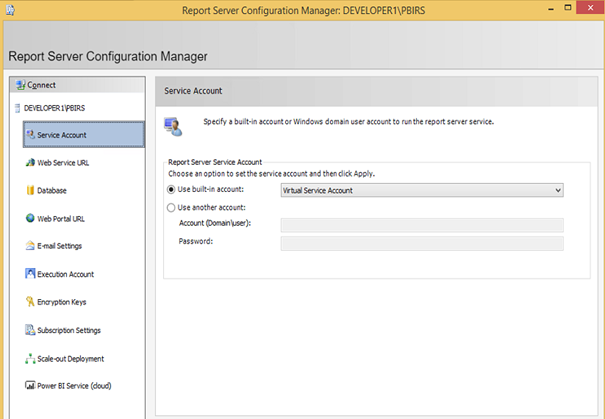The width and height of the screenshot is (605, 419).
Task: Open the Web Portal URL page
Action: pos(61,219)
